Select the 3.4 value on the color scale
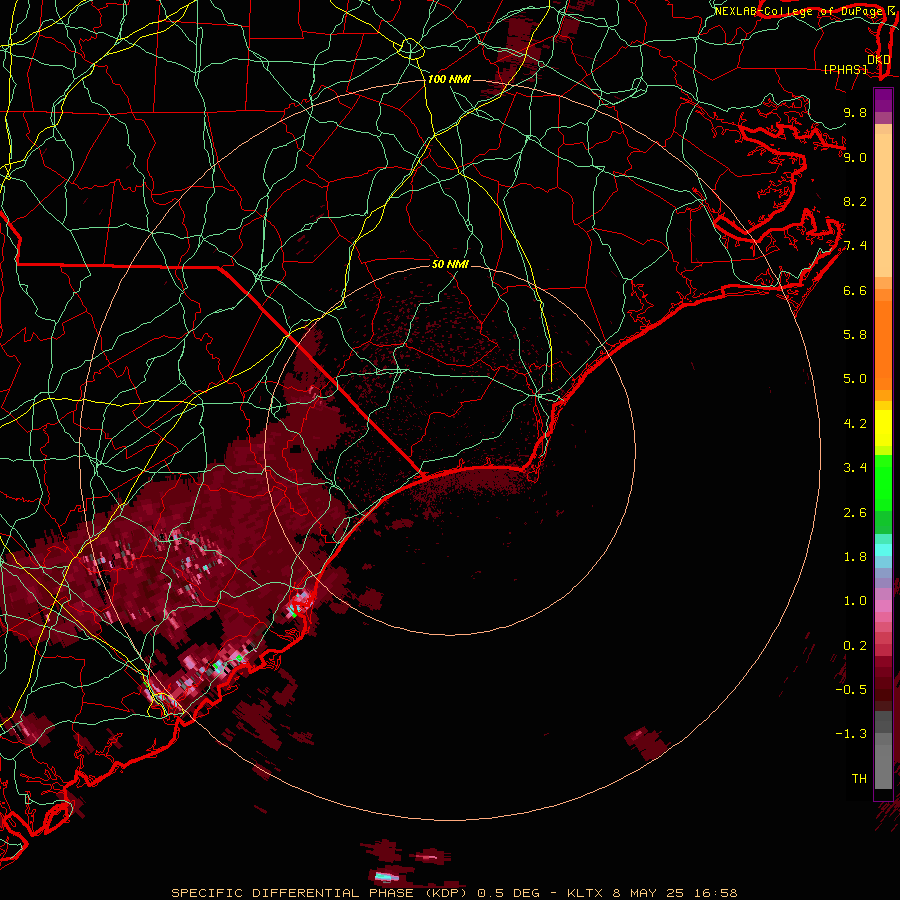 855,468
